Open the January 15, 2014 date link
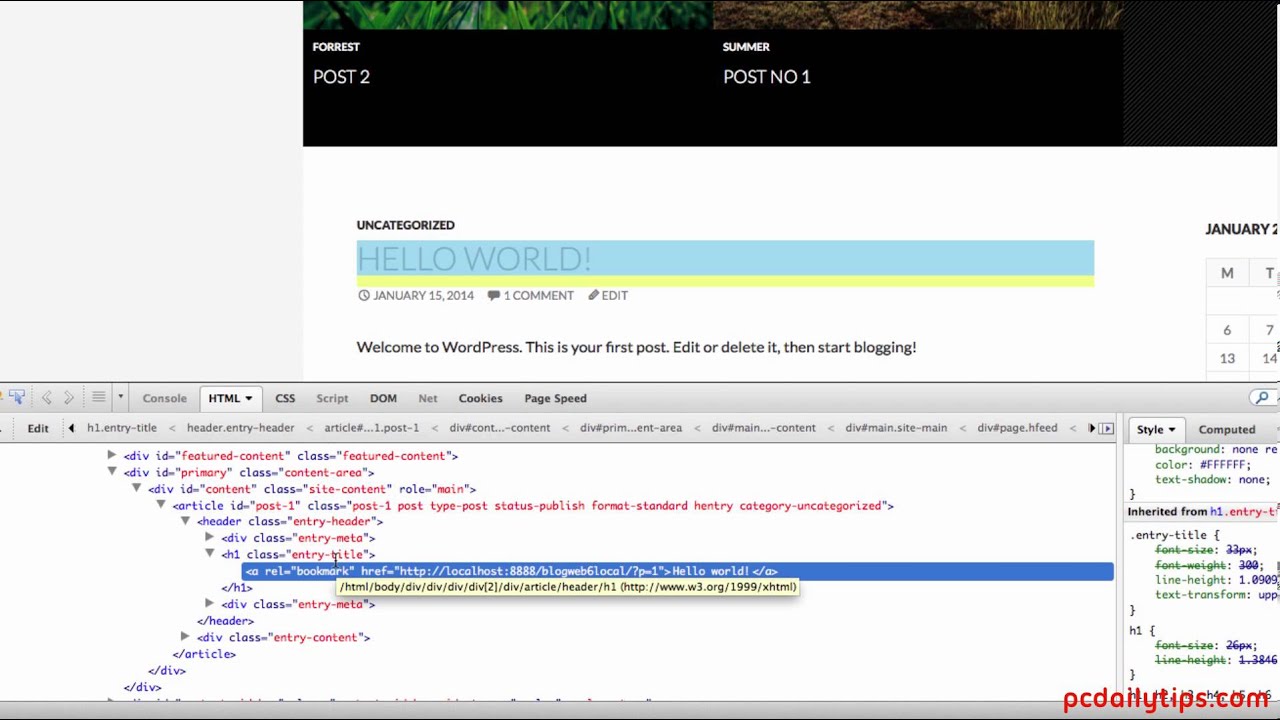The width and height of the screenshot is (1280, 720). tap(423, 295)
